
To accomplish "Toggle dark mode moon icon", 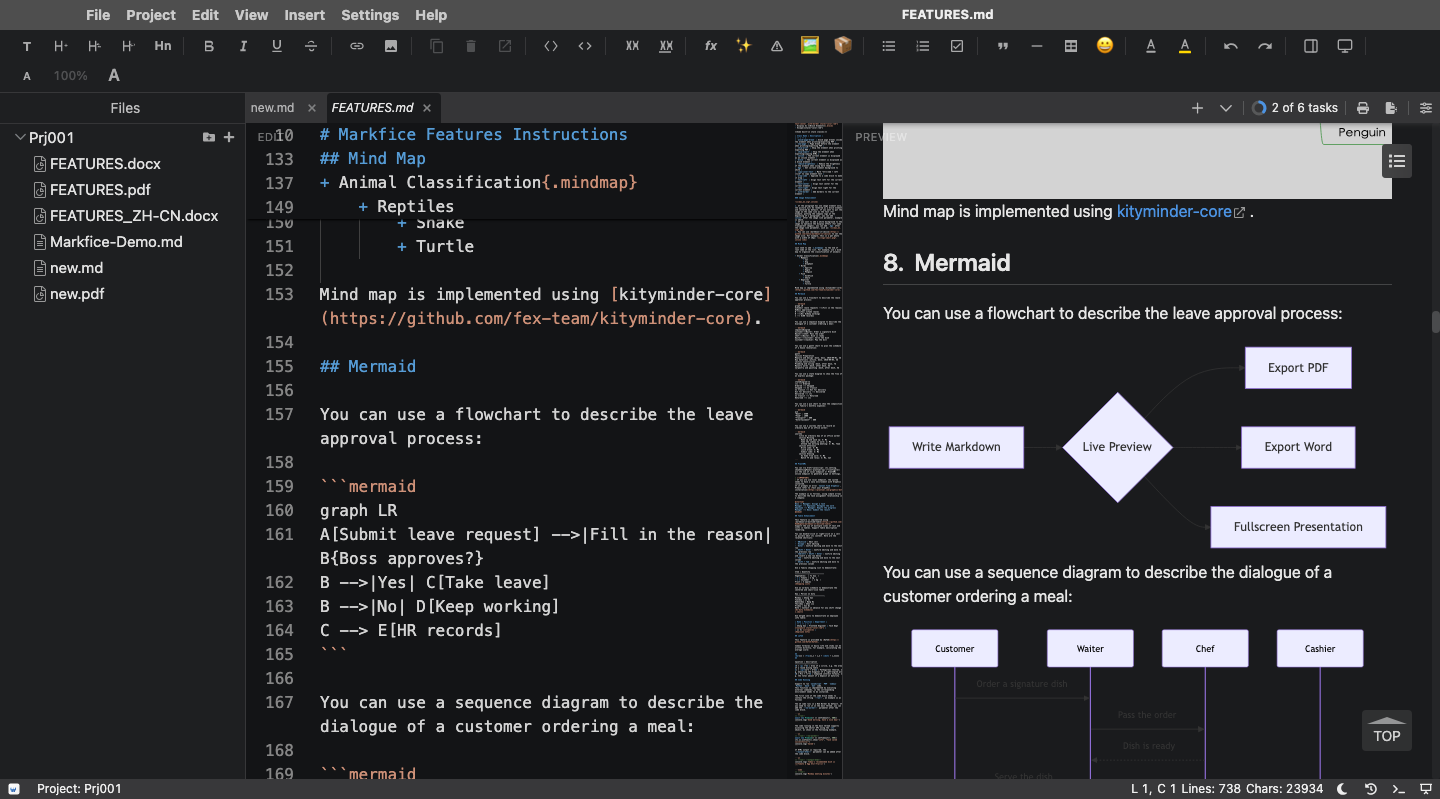I will click(1343, 789).
